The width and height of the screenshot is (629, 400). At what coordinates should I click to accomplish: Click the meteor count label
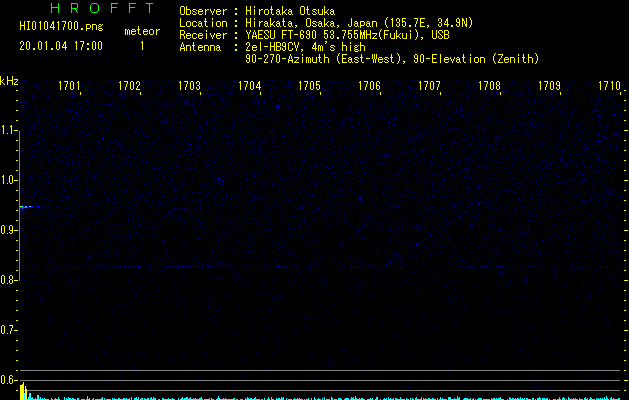pos(142,31)
